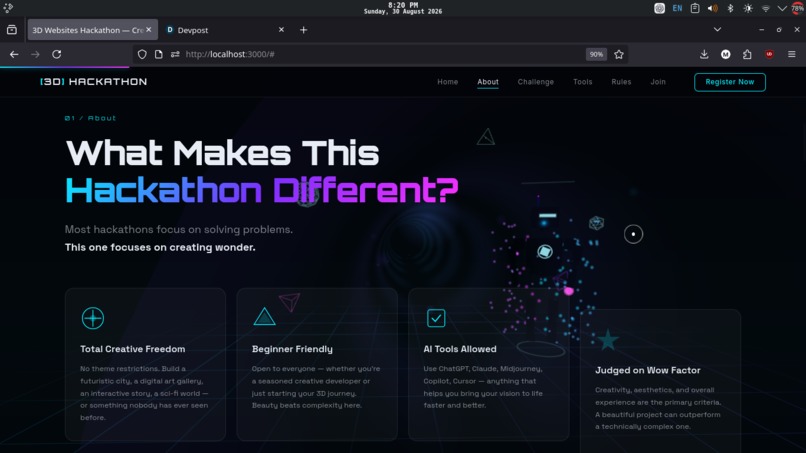806x453 pixels.
Task: Open a new browser tab
Action: (303, 30)
